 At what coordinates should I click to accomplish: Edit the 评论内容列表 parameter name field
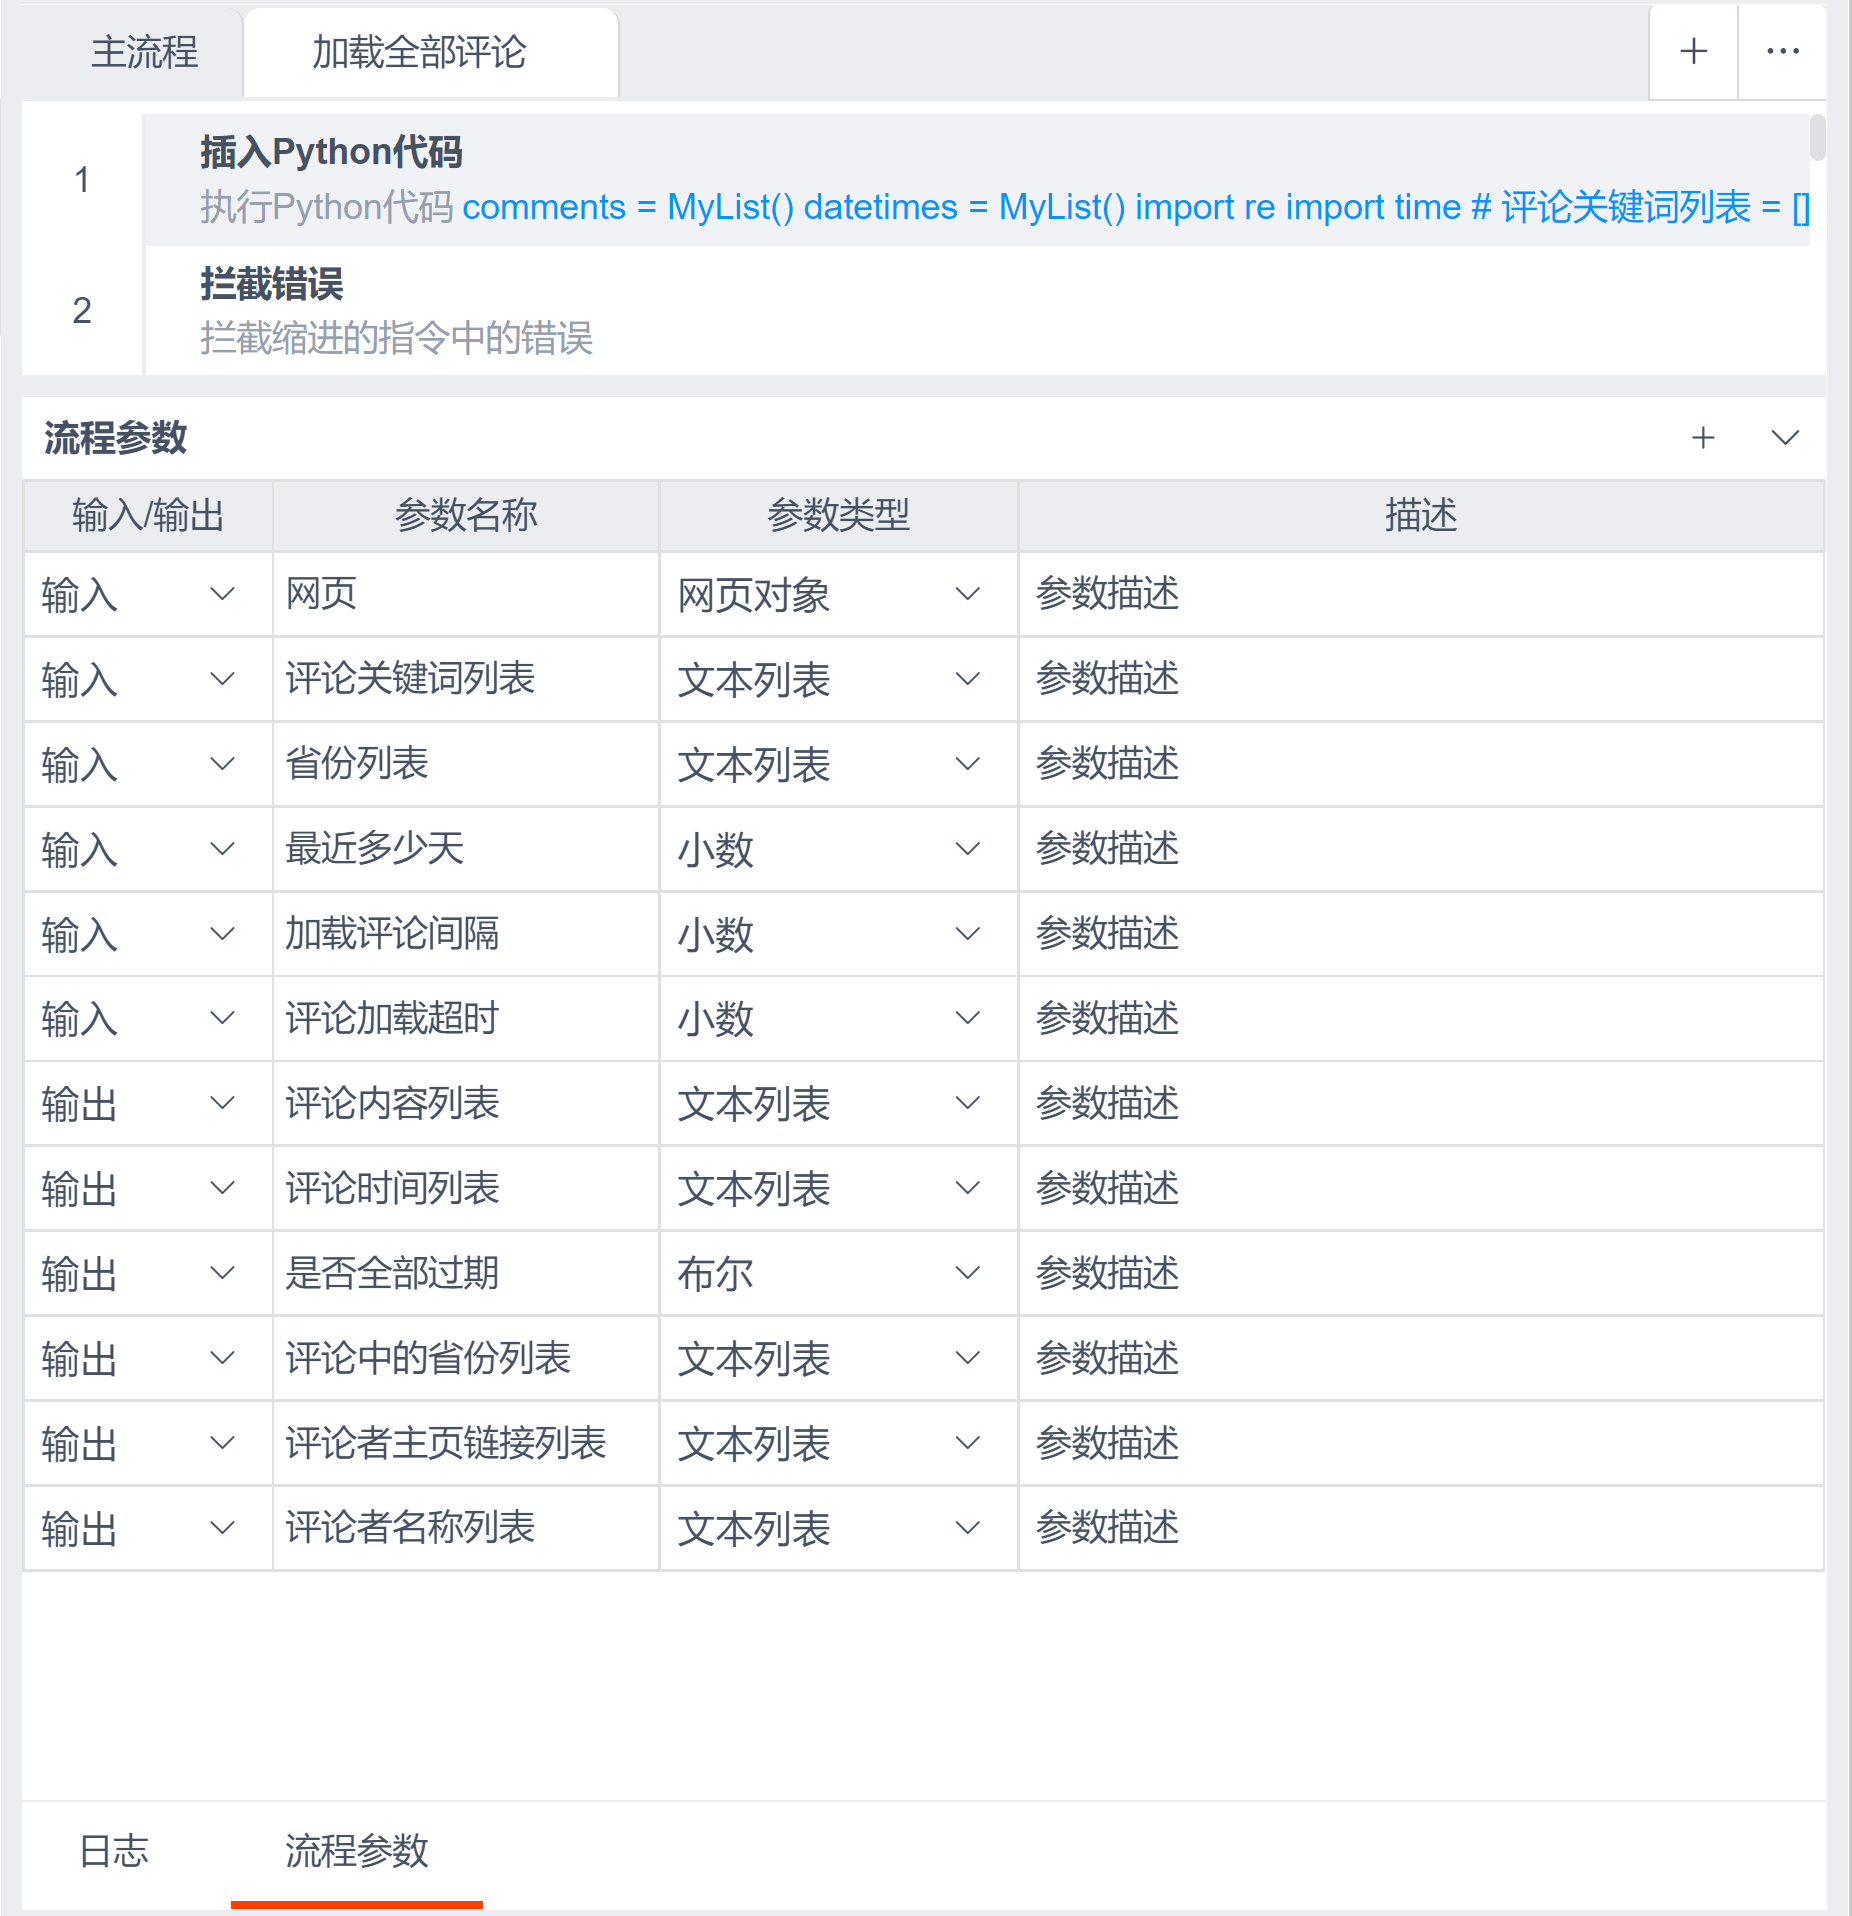tap(465, 1103)
